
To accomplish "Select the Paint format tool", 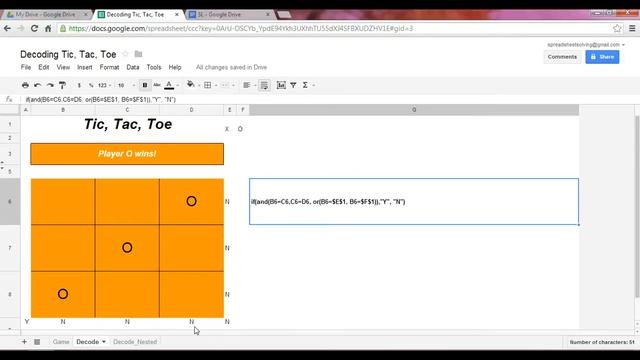I will pyautogui.click(x=62, y=85).
